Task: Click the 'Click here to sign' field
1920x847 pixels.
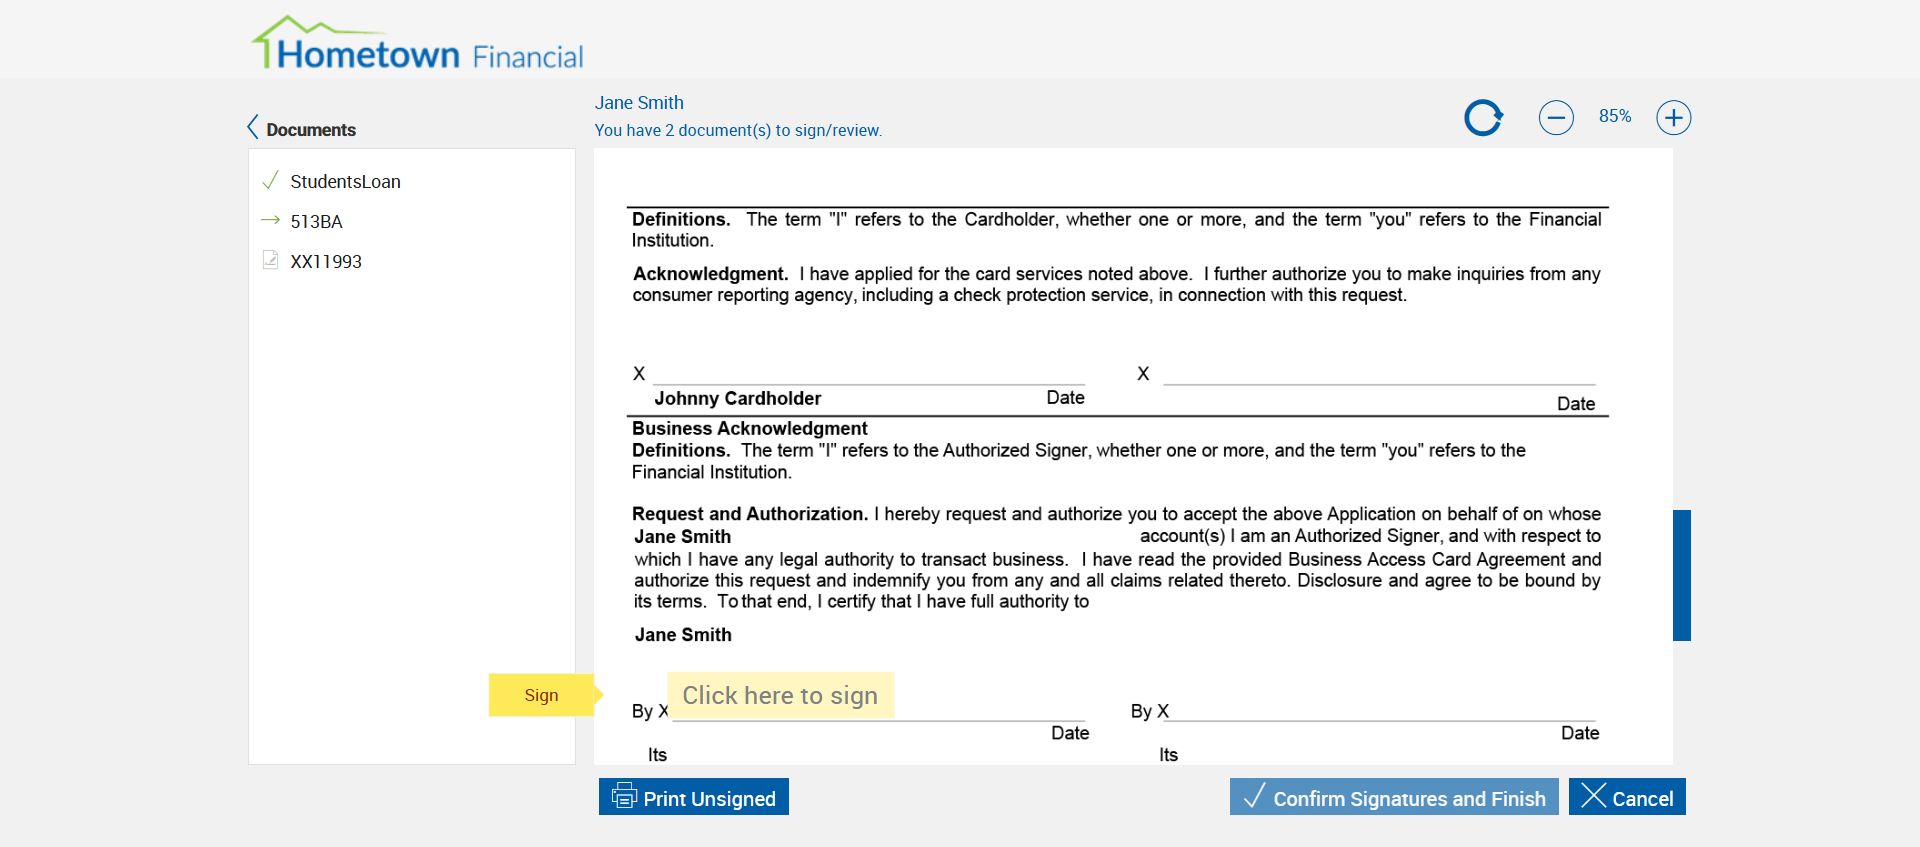Action: pos(780,695)
